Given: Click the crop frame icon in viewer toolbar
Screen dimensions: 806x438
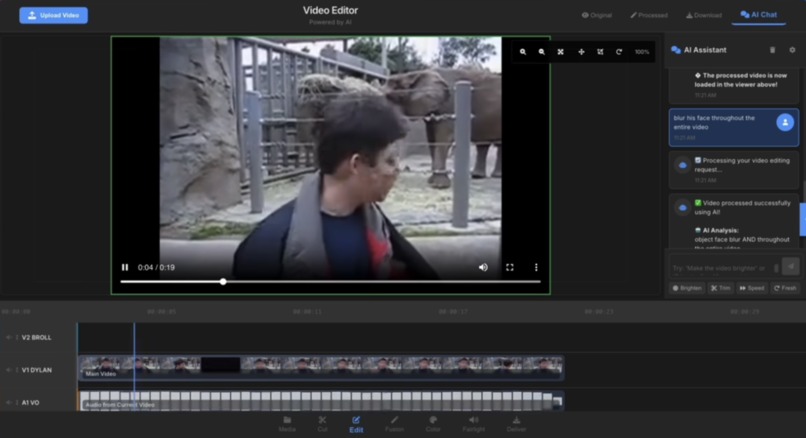Looking at the screenshot, I should (x=600, y=52).
